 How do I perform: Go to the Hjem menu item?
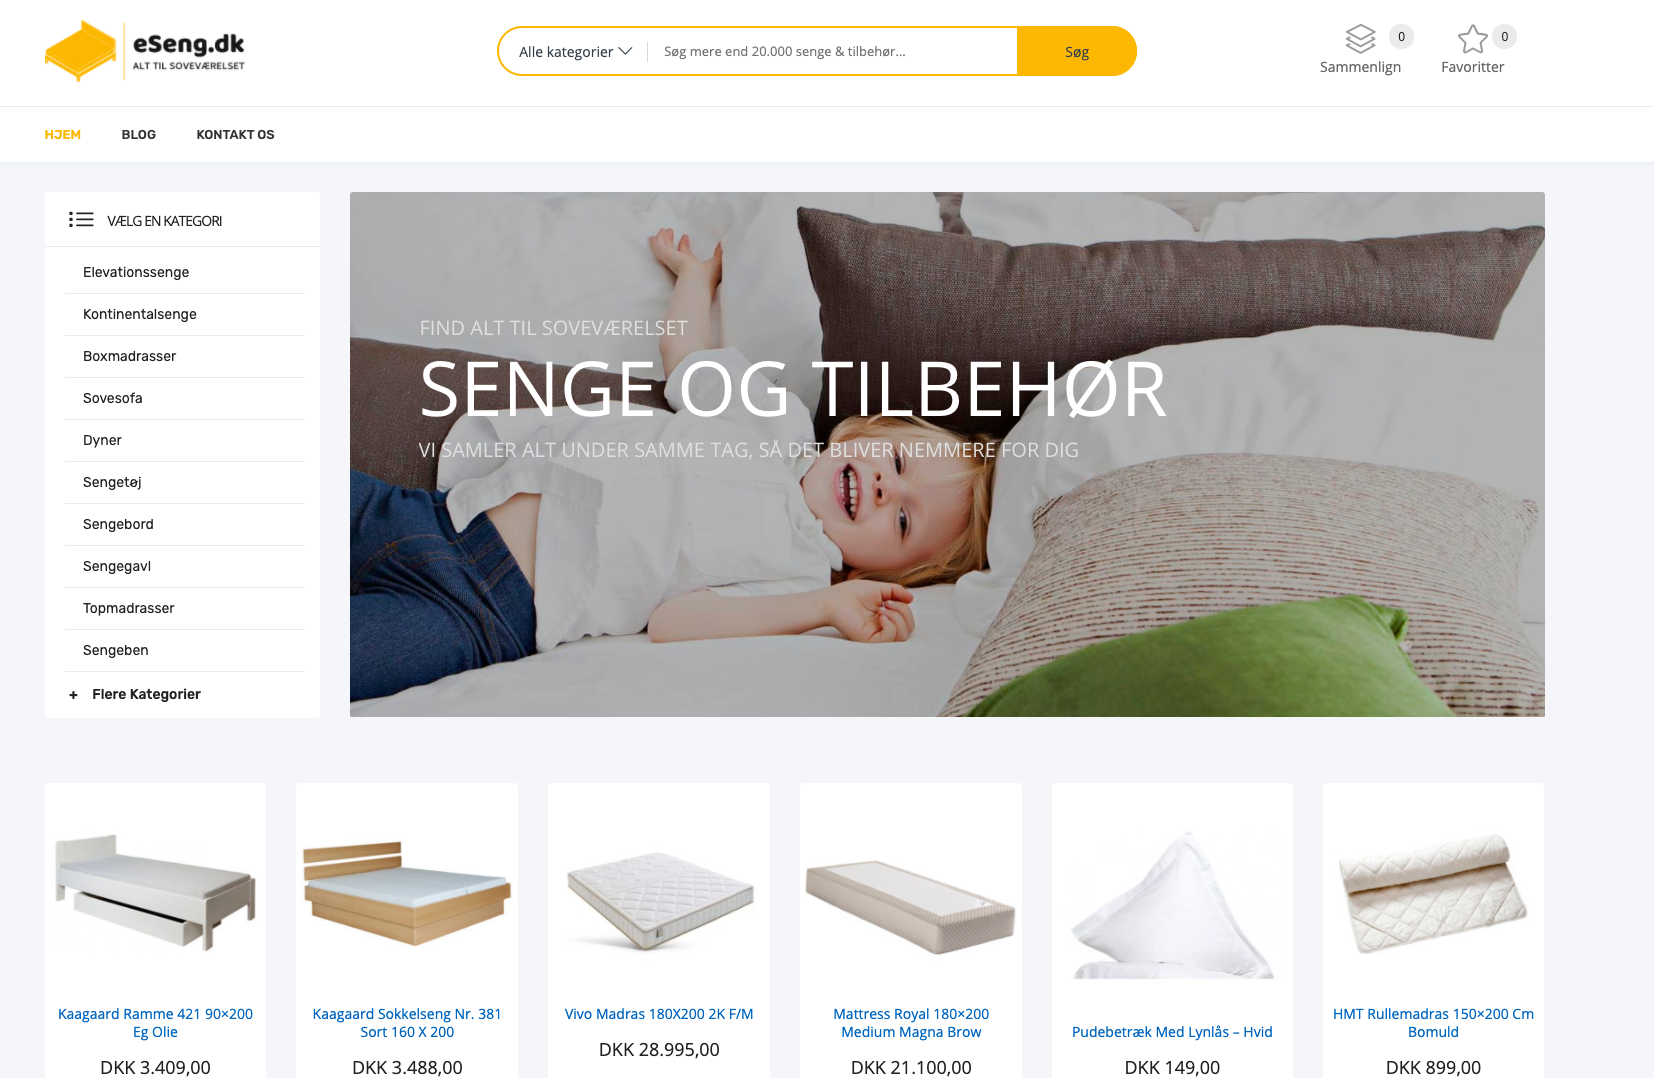coord(62,134)
